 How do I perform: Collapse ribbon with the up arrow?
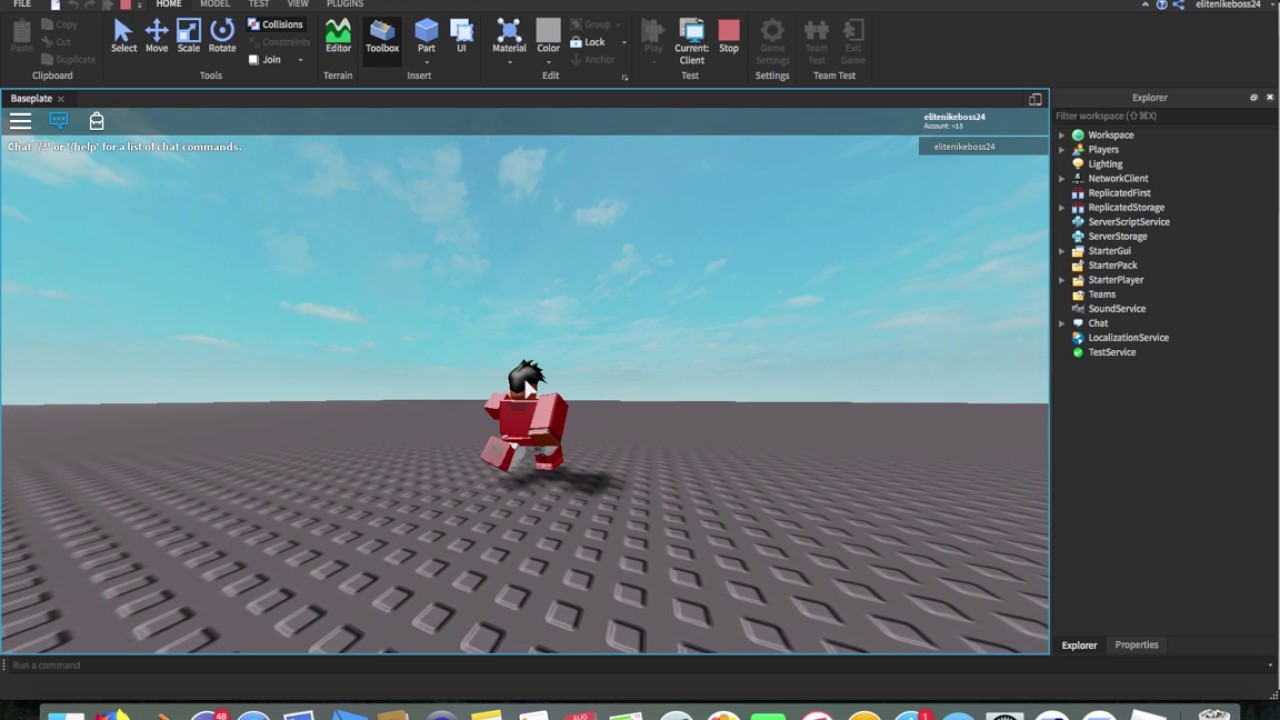(1146, 5)
